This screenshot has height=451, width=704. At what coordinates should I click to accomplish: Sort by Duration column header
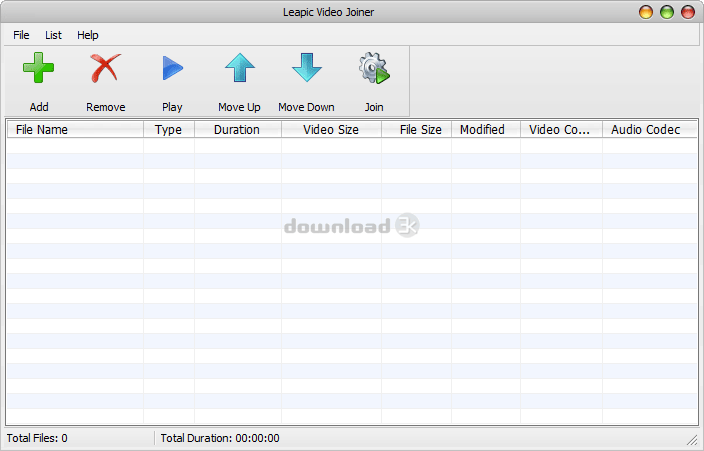click(238, 130)
